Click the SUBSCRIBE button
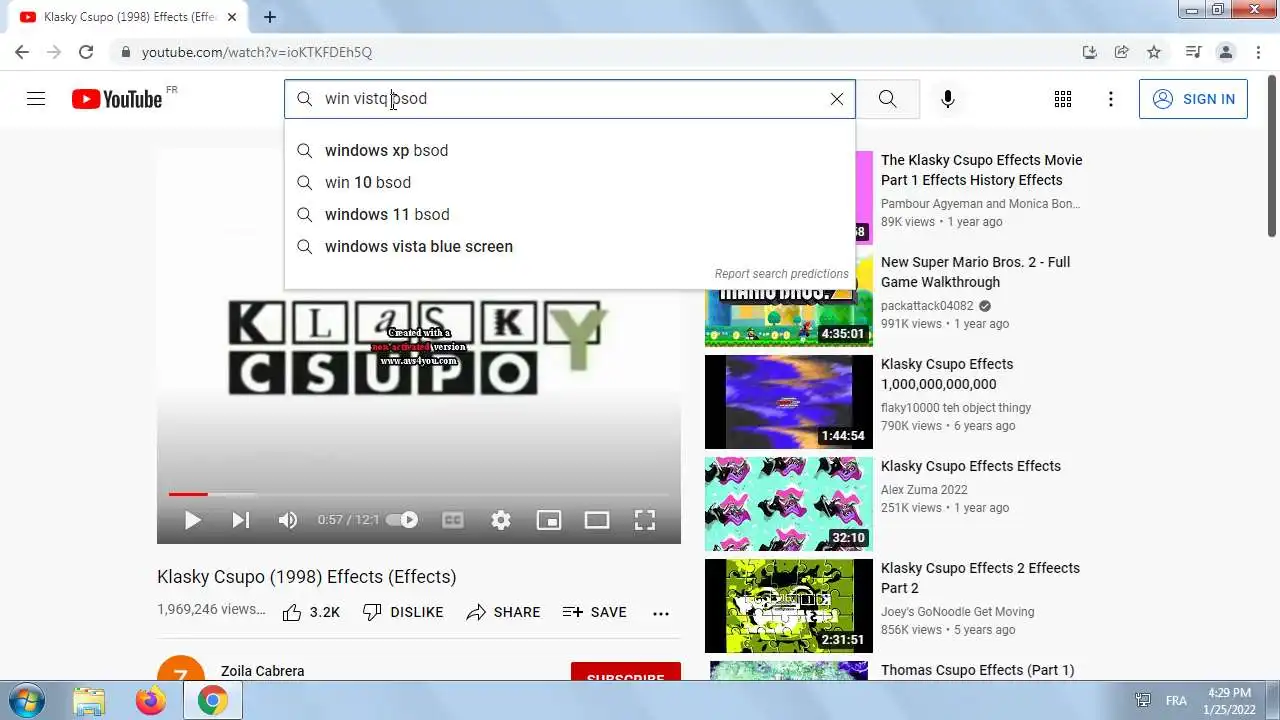 (626, 672)
